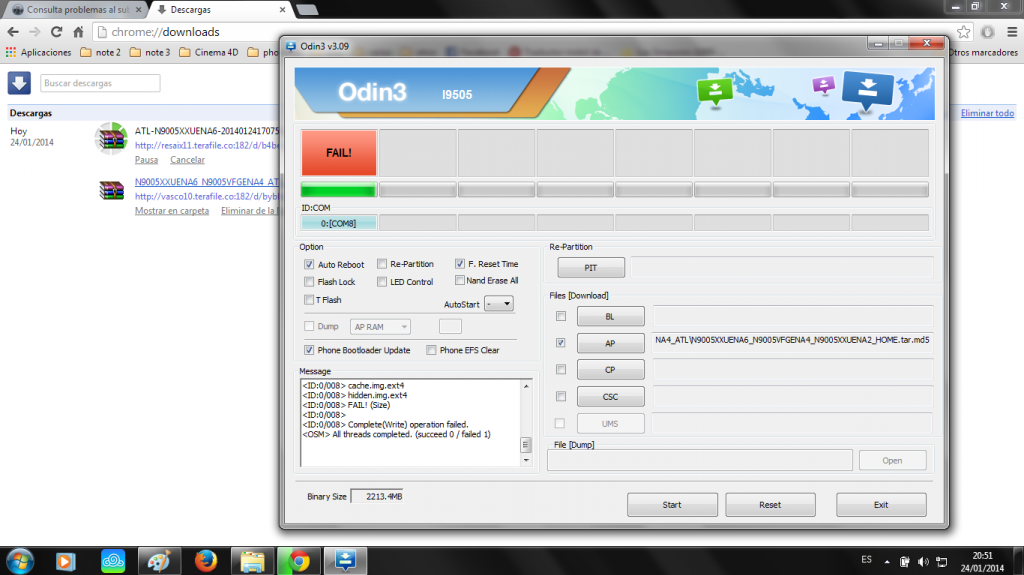
Task: Uncheck the Auto Reboot option
Action: point(309,265)
